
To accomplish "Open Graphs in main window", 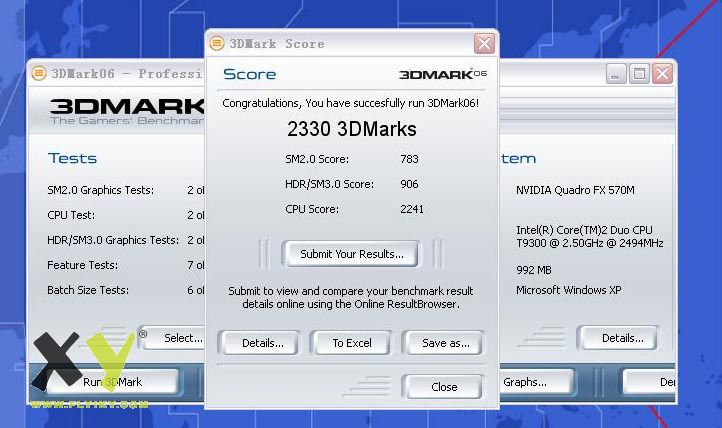I will pos(537,382).
